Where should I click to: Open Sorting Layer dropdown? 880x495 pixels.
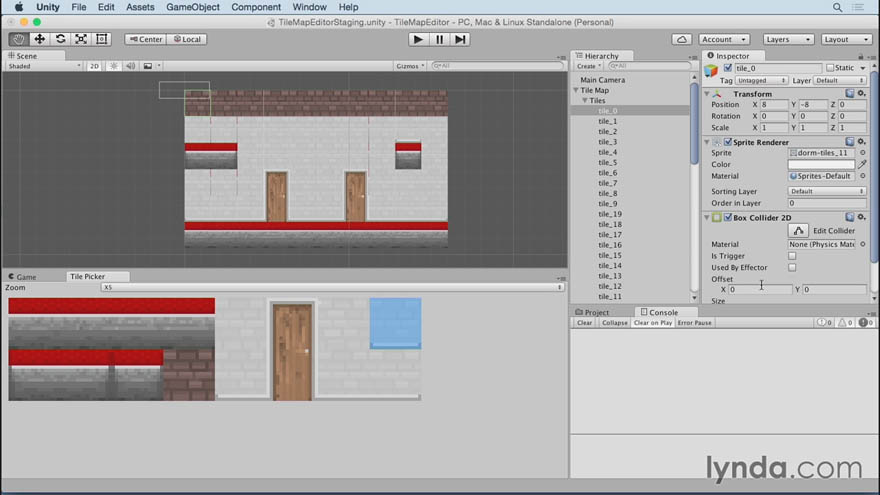click(827, 191)
